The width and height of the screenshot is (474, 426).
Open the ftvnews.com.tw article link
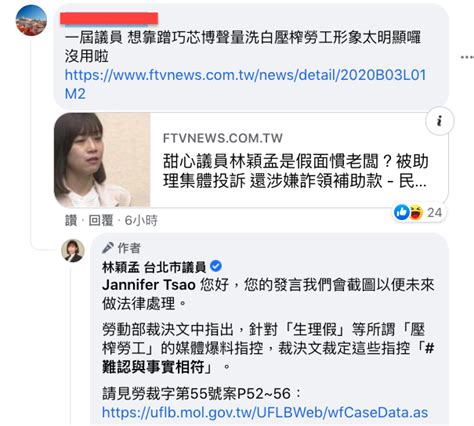tap(246, 84)
